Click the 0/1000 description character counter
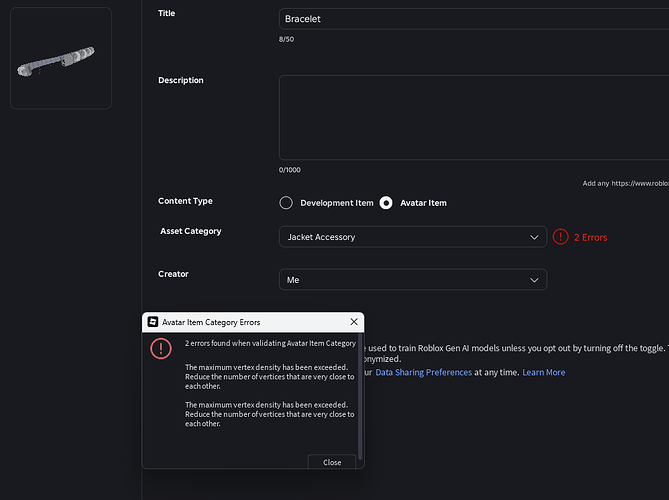The width and height of the screenshot is (669, 500). (x=290, y=170)
